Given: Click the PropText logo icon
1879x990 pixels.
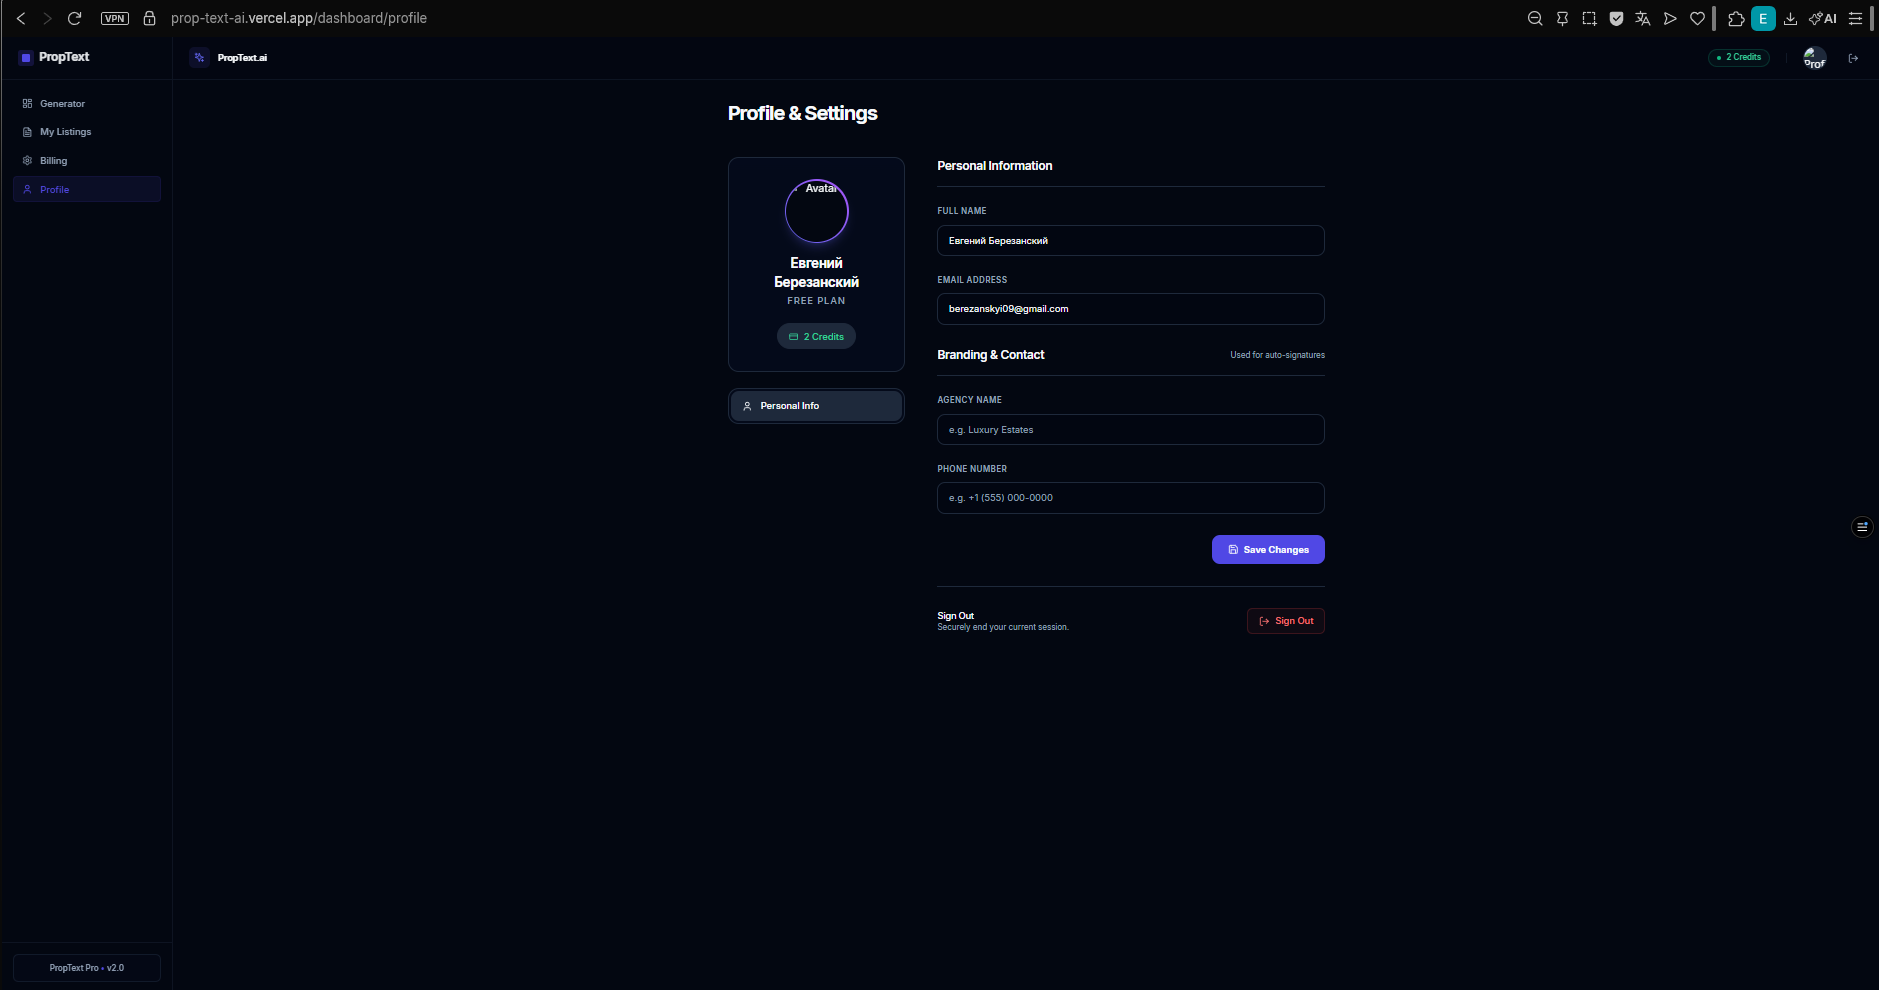Looking at the screenshot, I should pos(24,57).
